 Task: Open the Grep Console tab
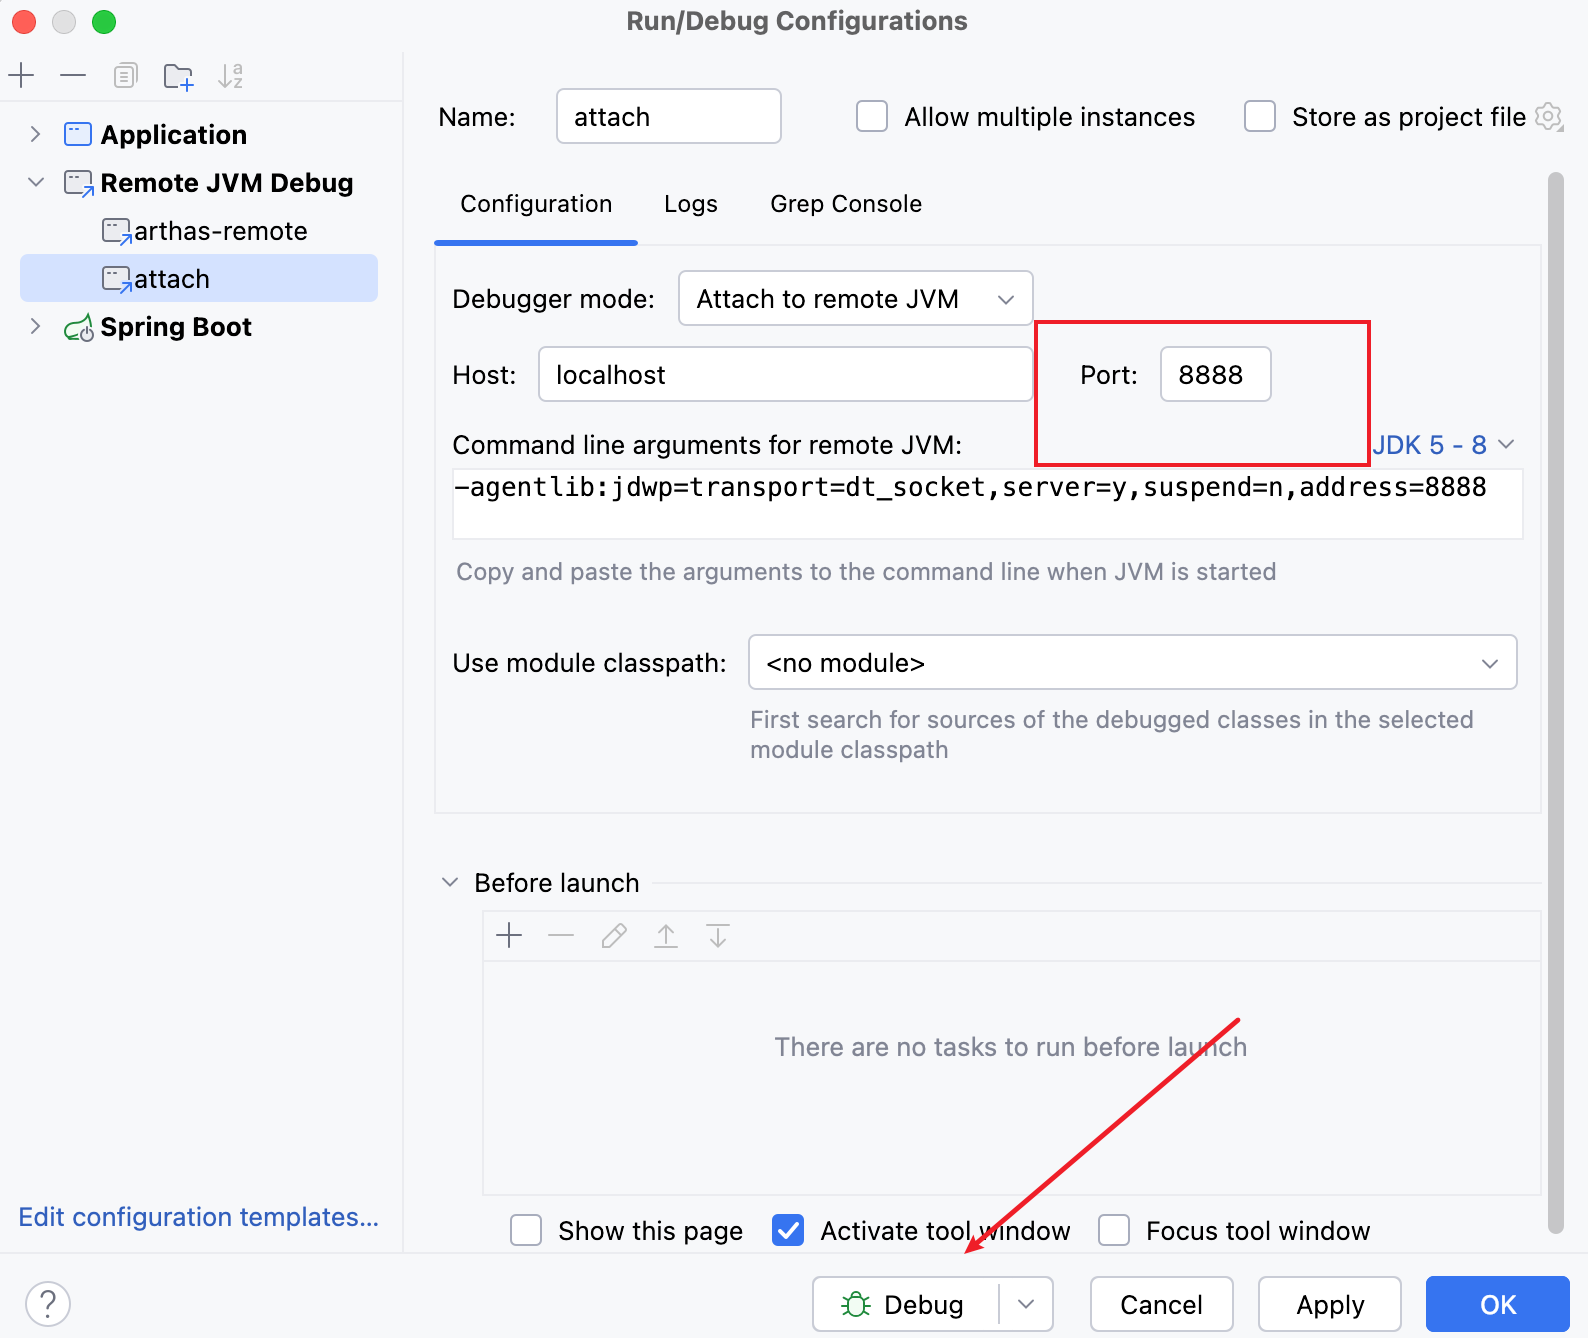click(x=845, y=204)
